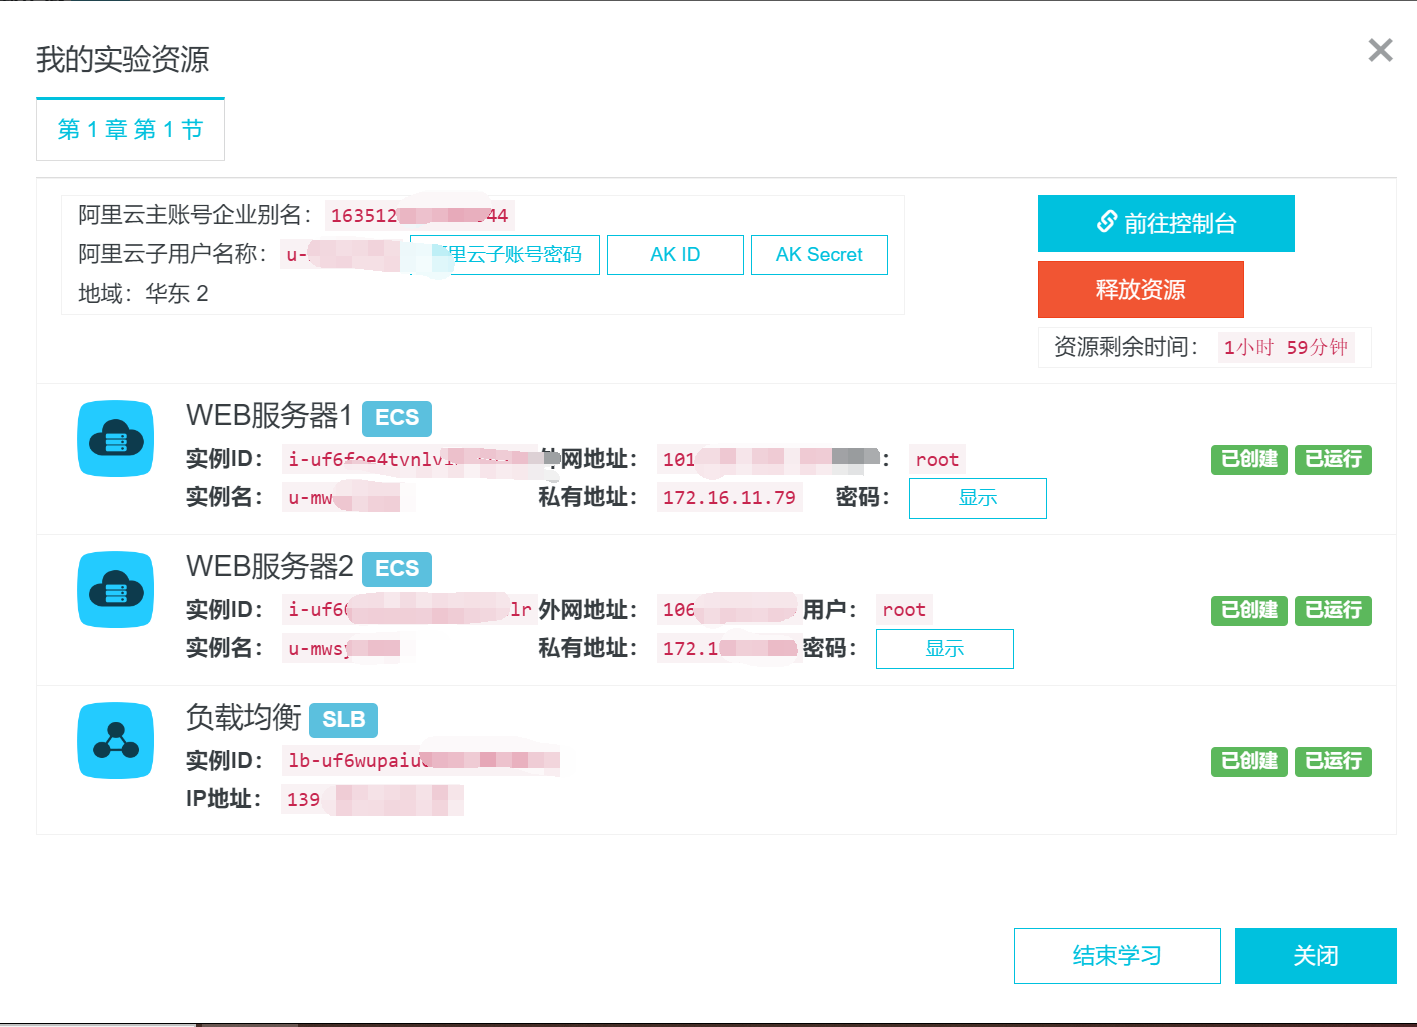Click the WEB服务器2 heading

coord(269,567)
